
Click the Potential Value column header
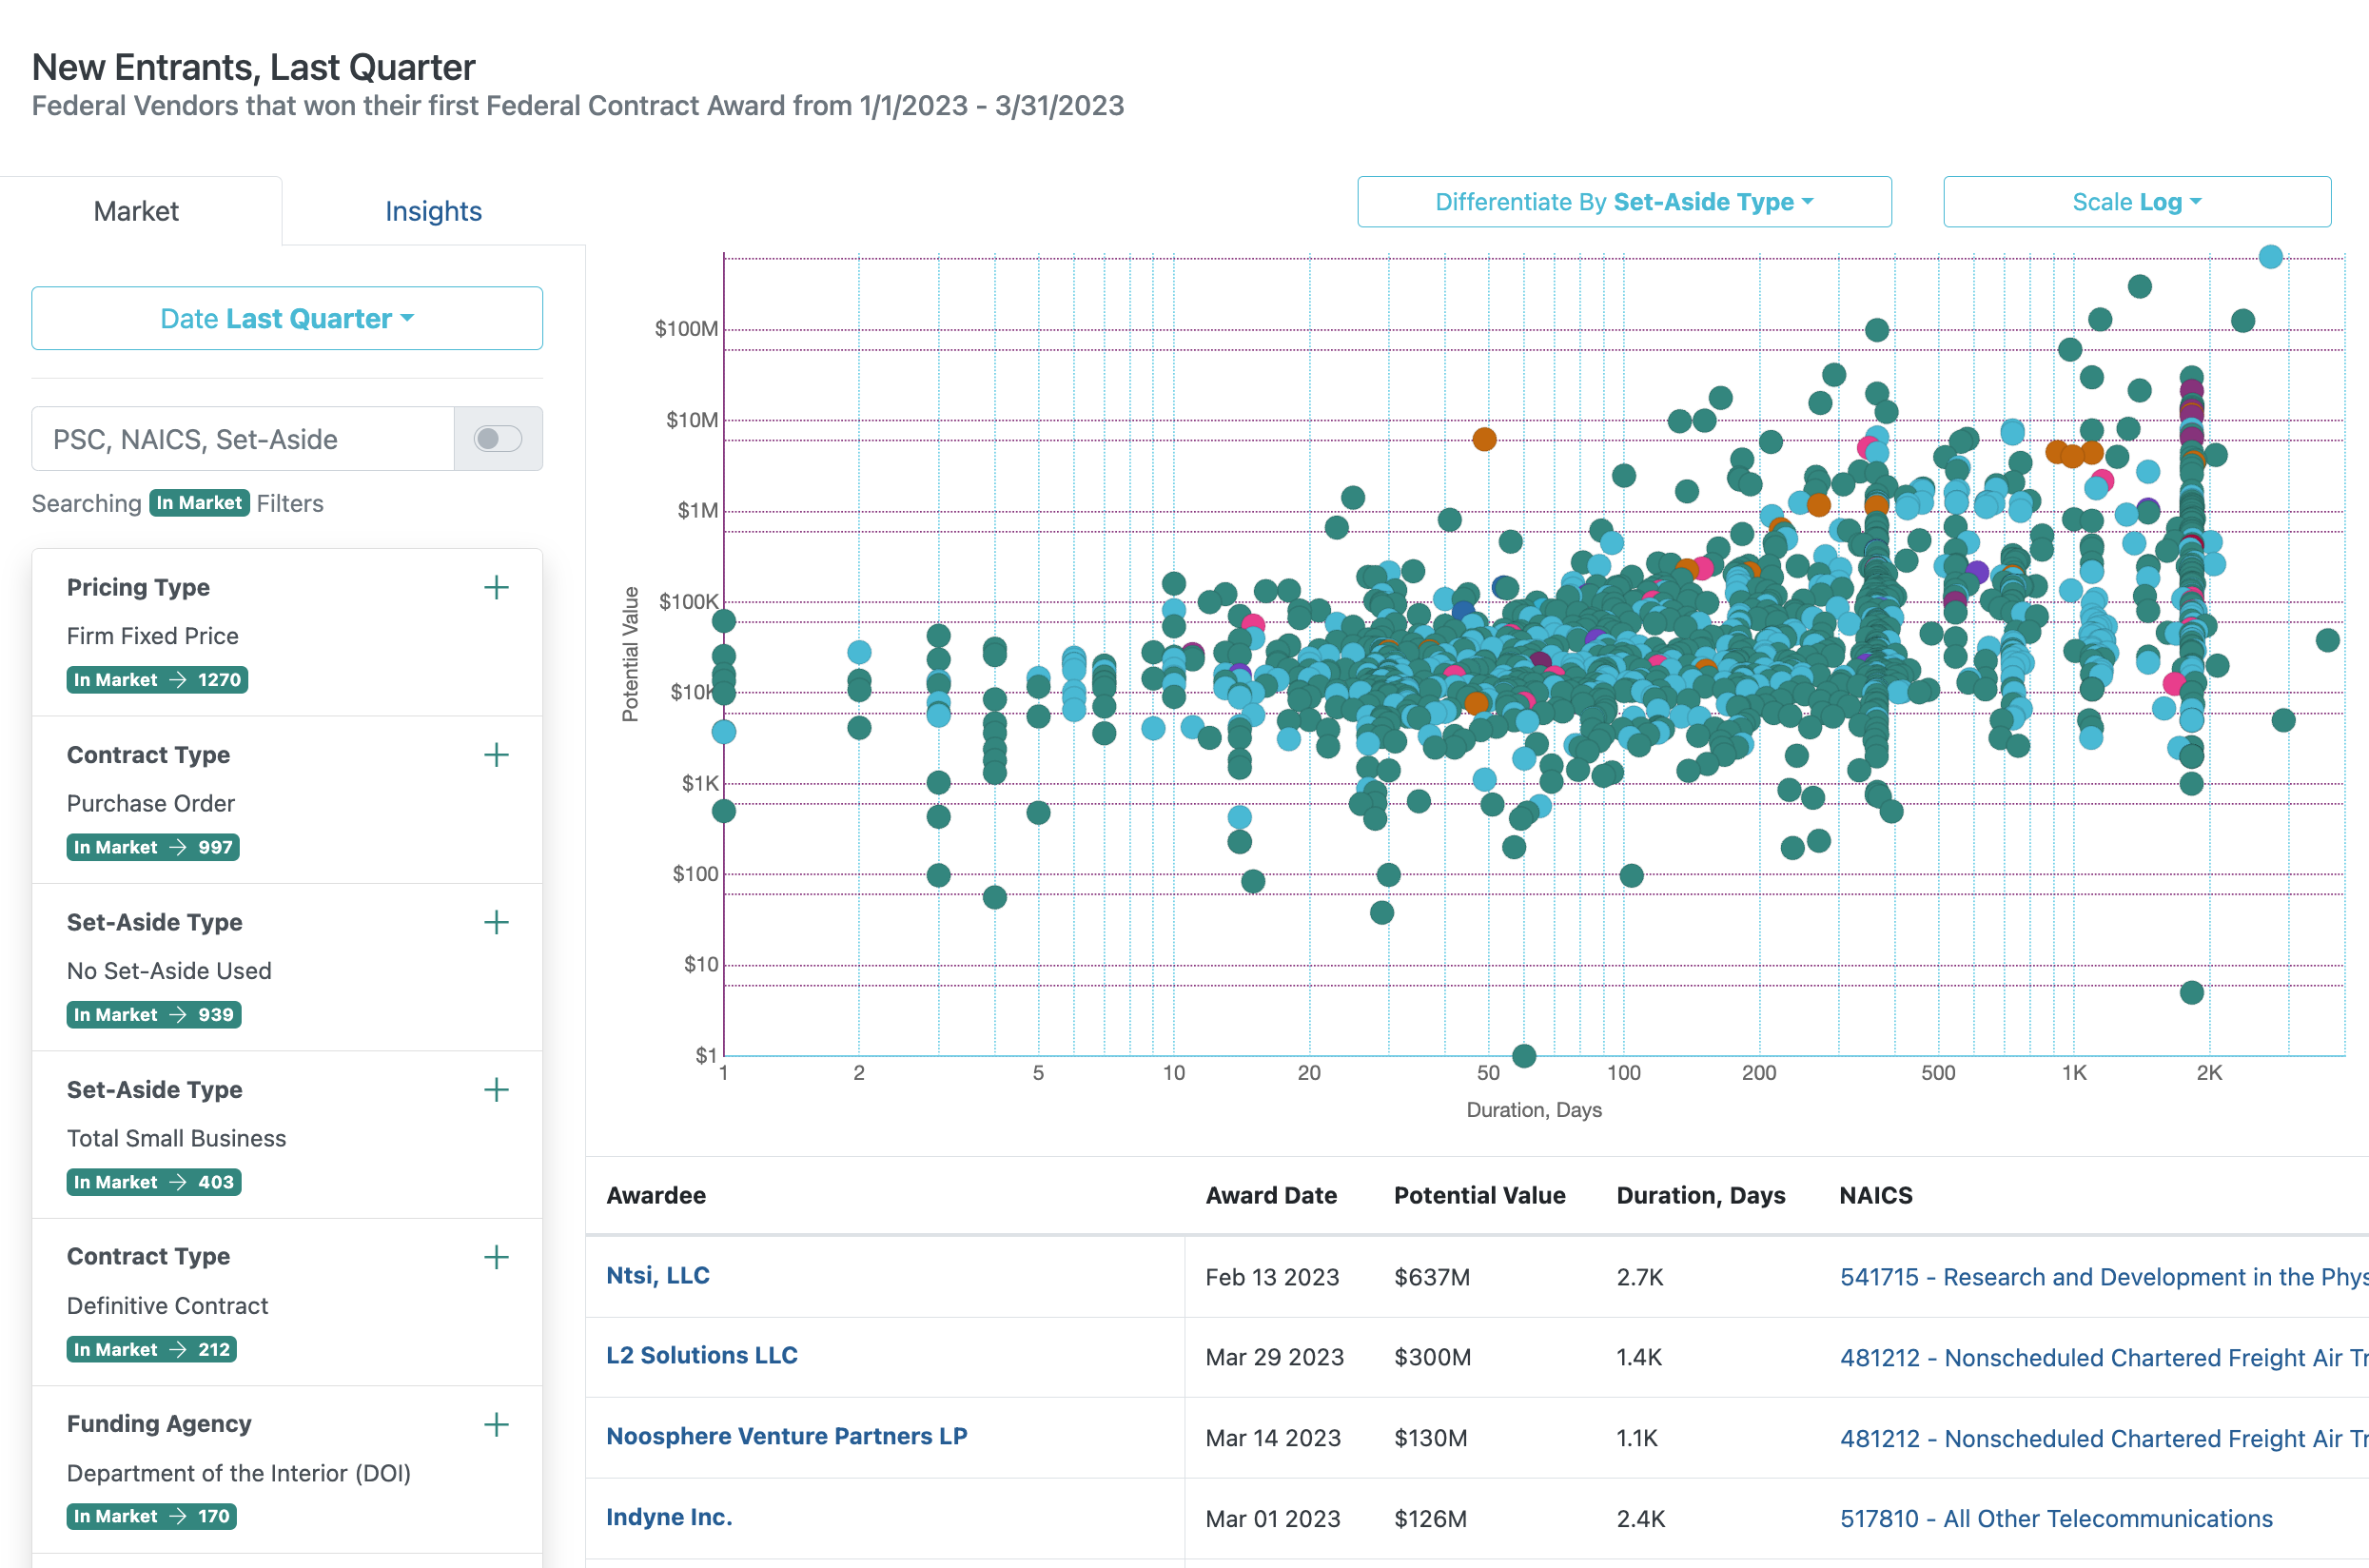(1479, 1195)
